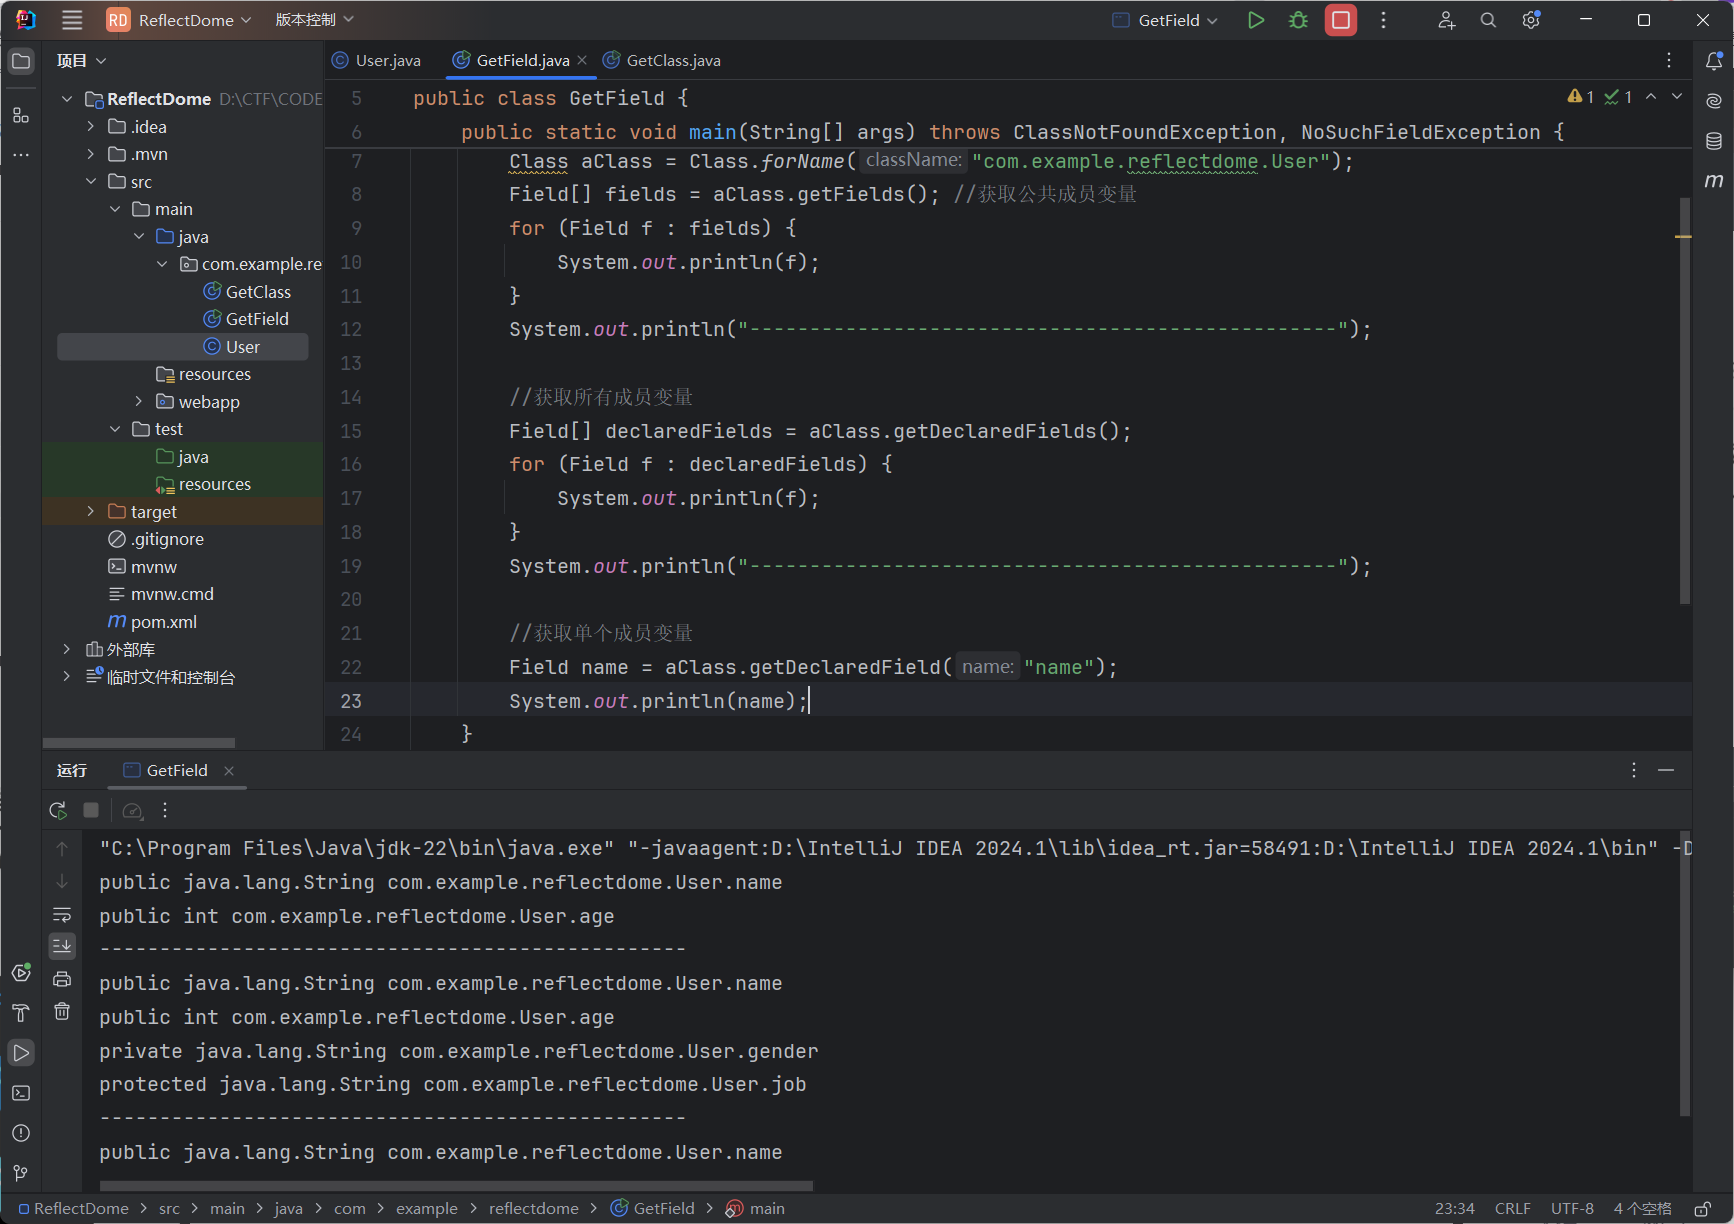The image size is (1734, 1224).
Task: Open Search Everywhere magnifier icon
Action: pos(1488,20)
